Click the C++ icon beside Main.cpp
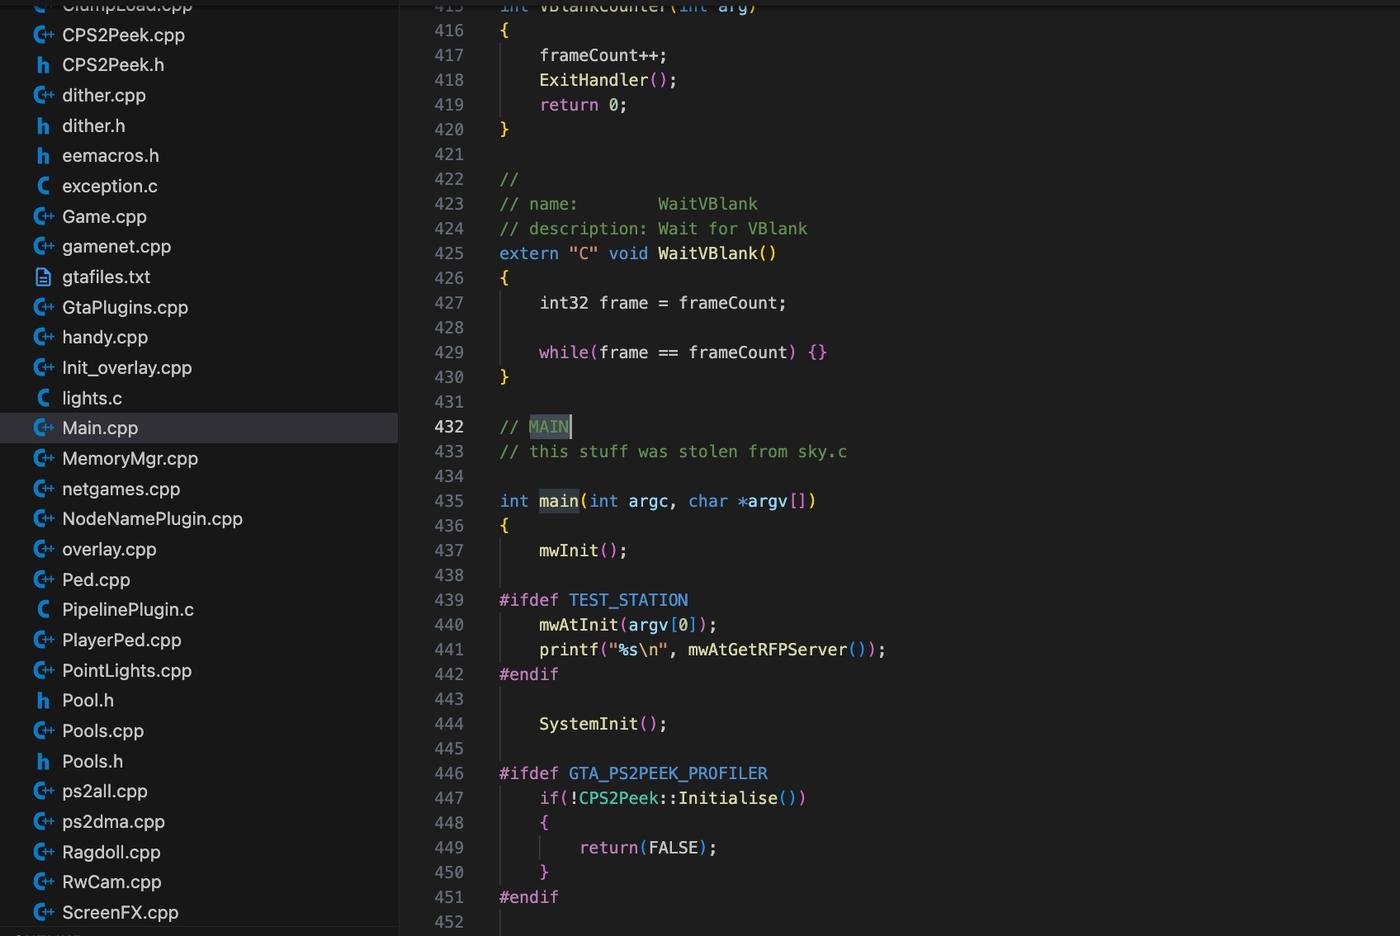The width and height of the screenshot is (1400, 936). 44,428
